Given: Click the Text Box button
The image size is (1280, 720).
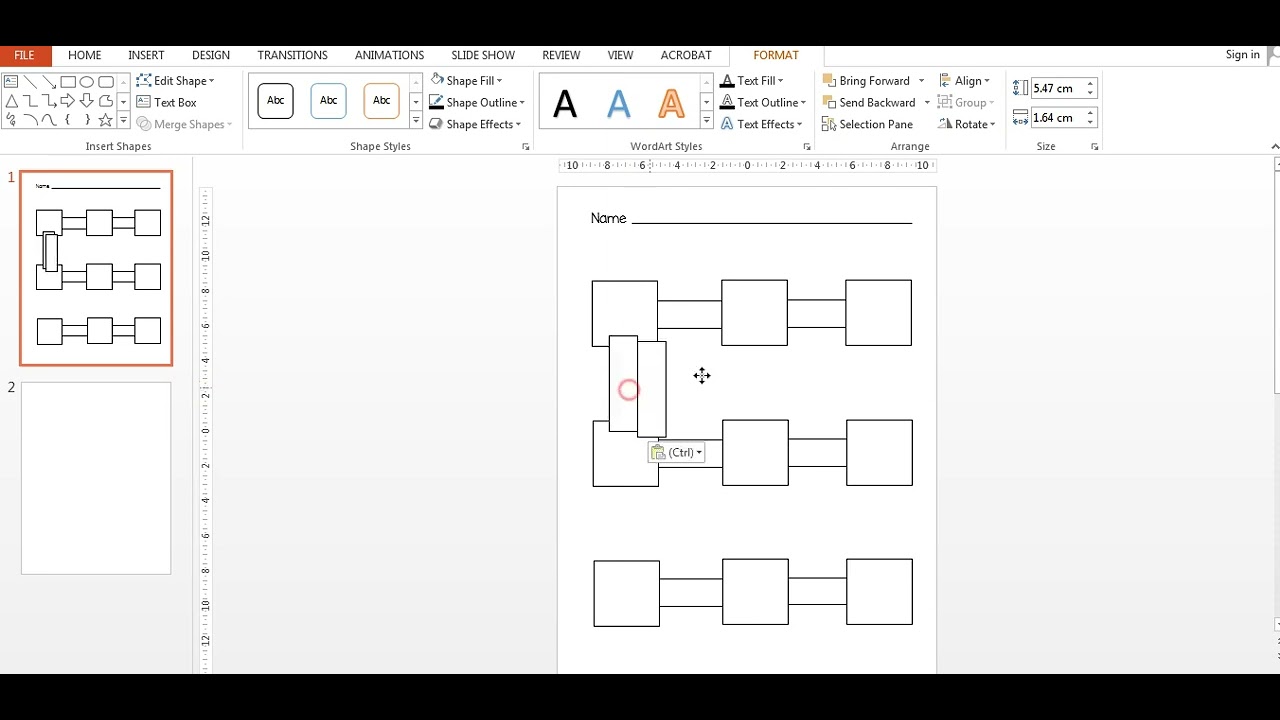Looking at the screenshot, I should click(166, 102).
